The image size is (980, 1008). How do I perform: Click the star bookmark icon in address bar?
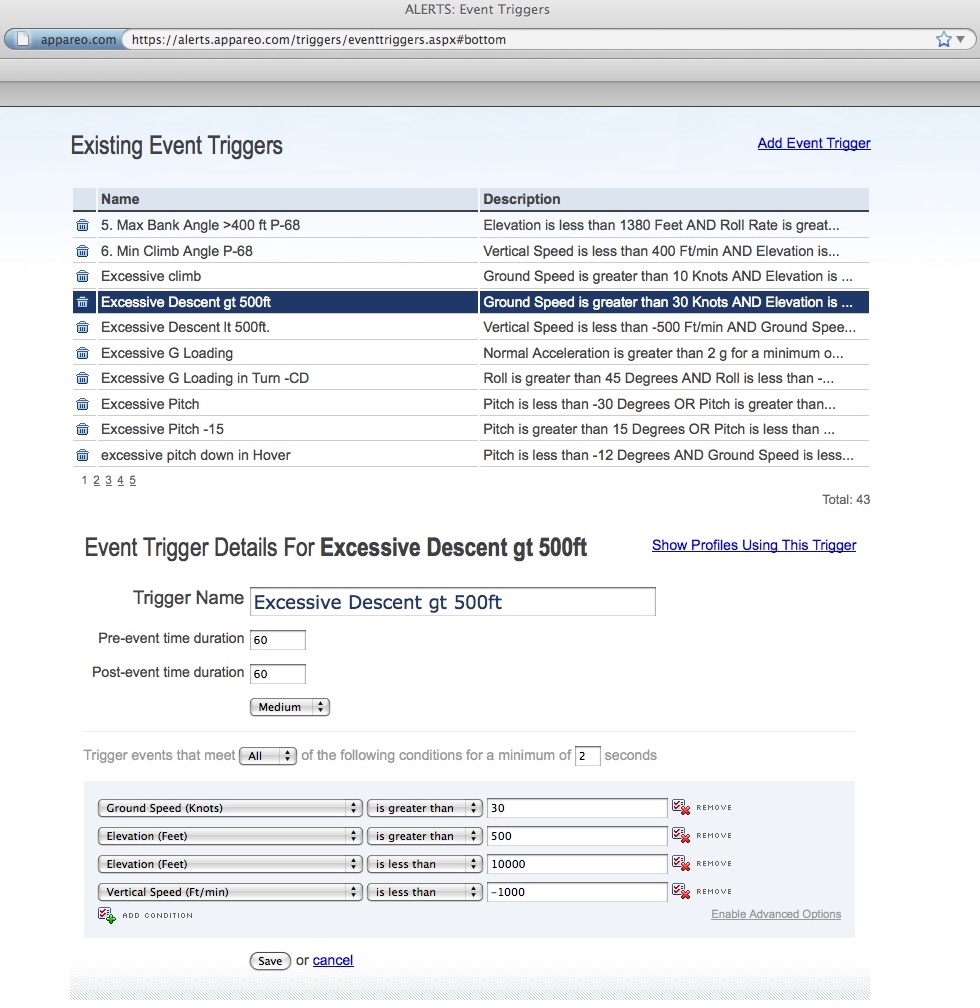[941, 40]
